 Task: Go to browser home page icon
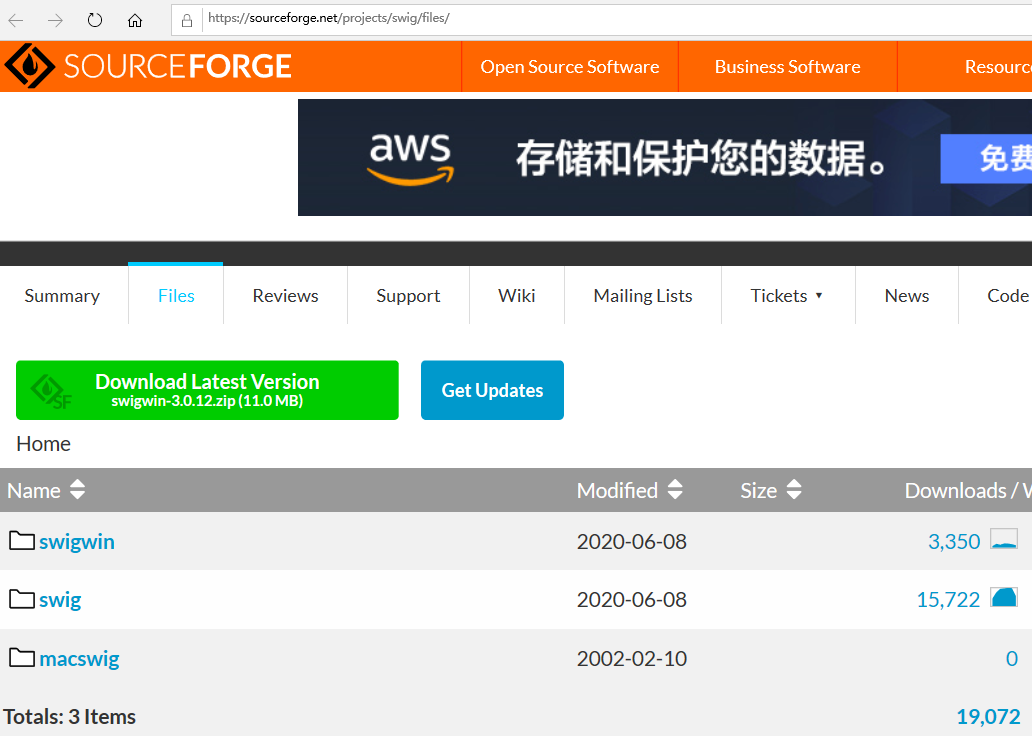[x=135, y=20]
